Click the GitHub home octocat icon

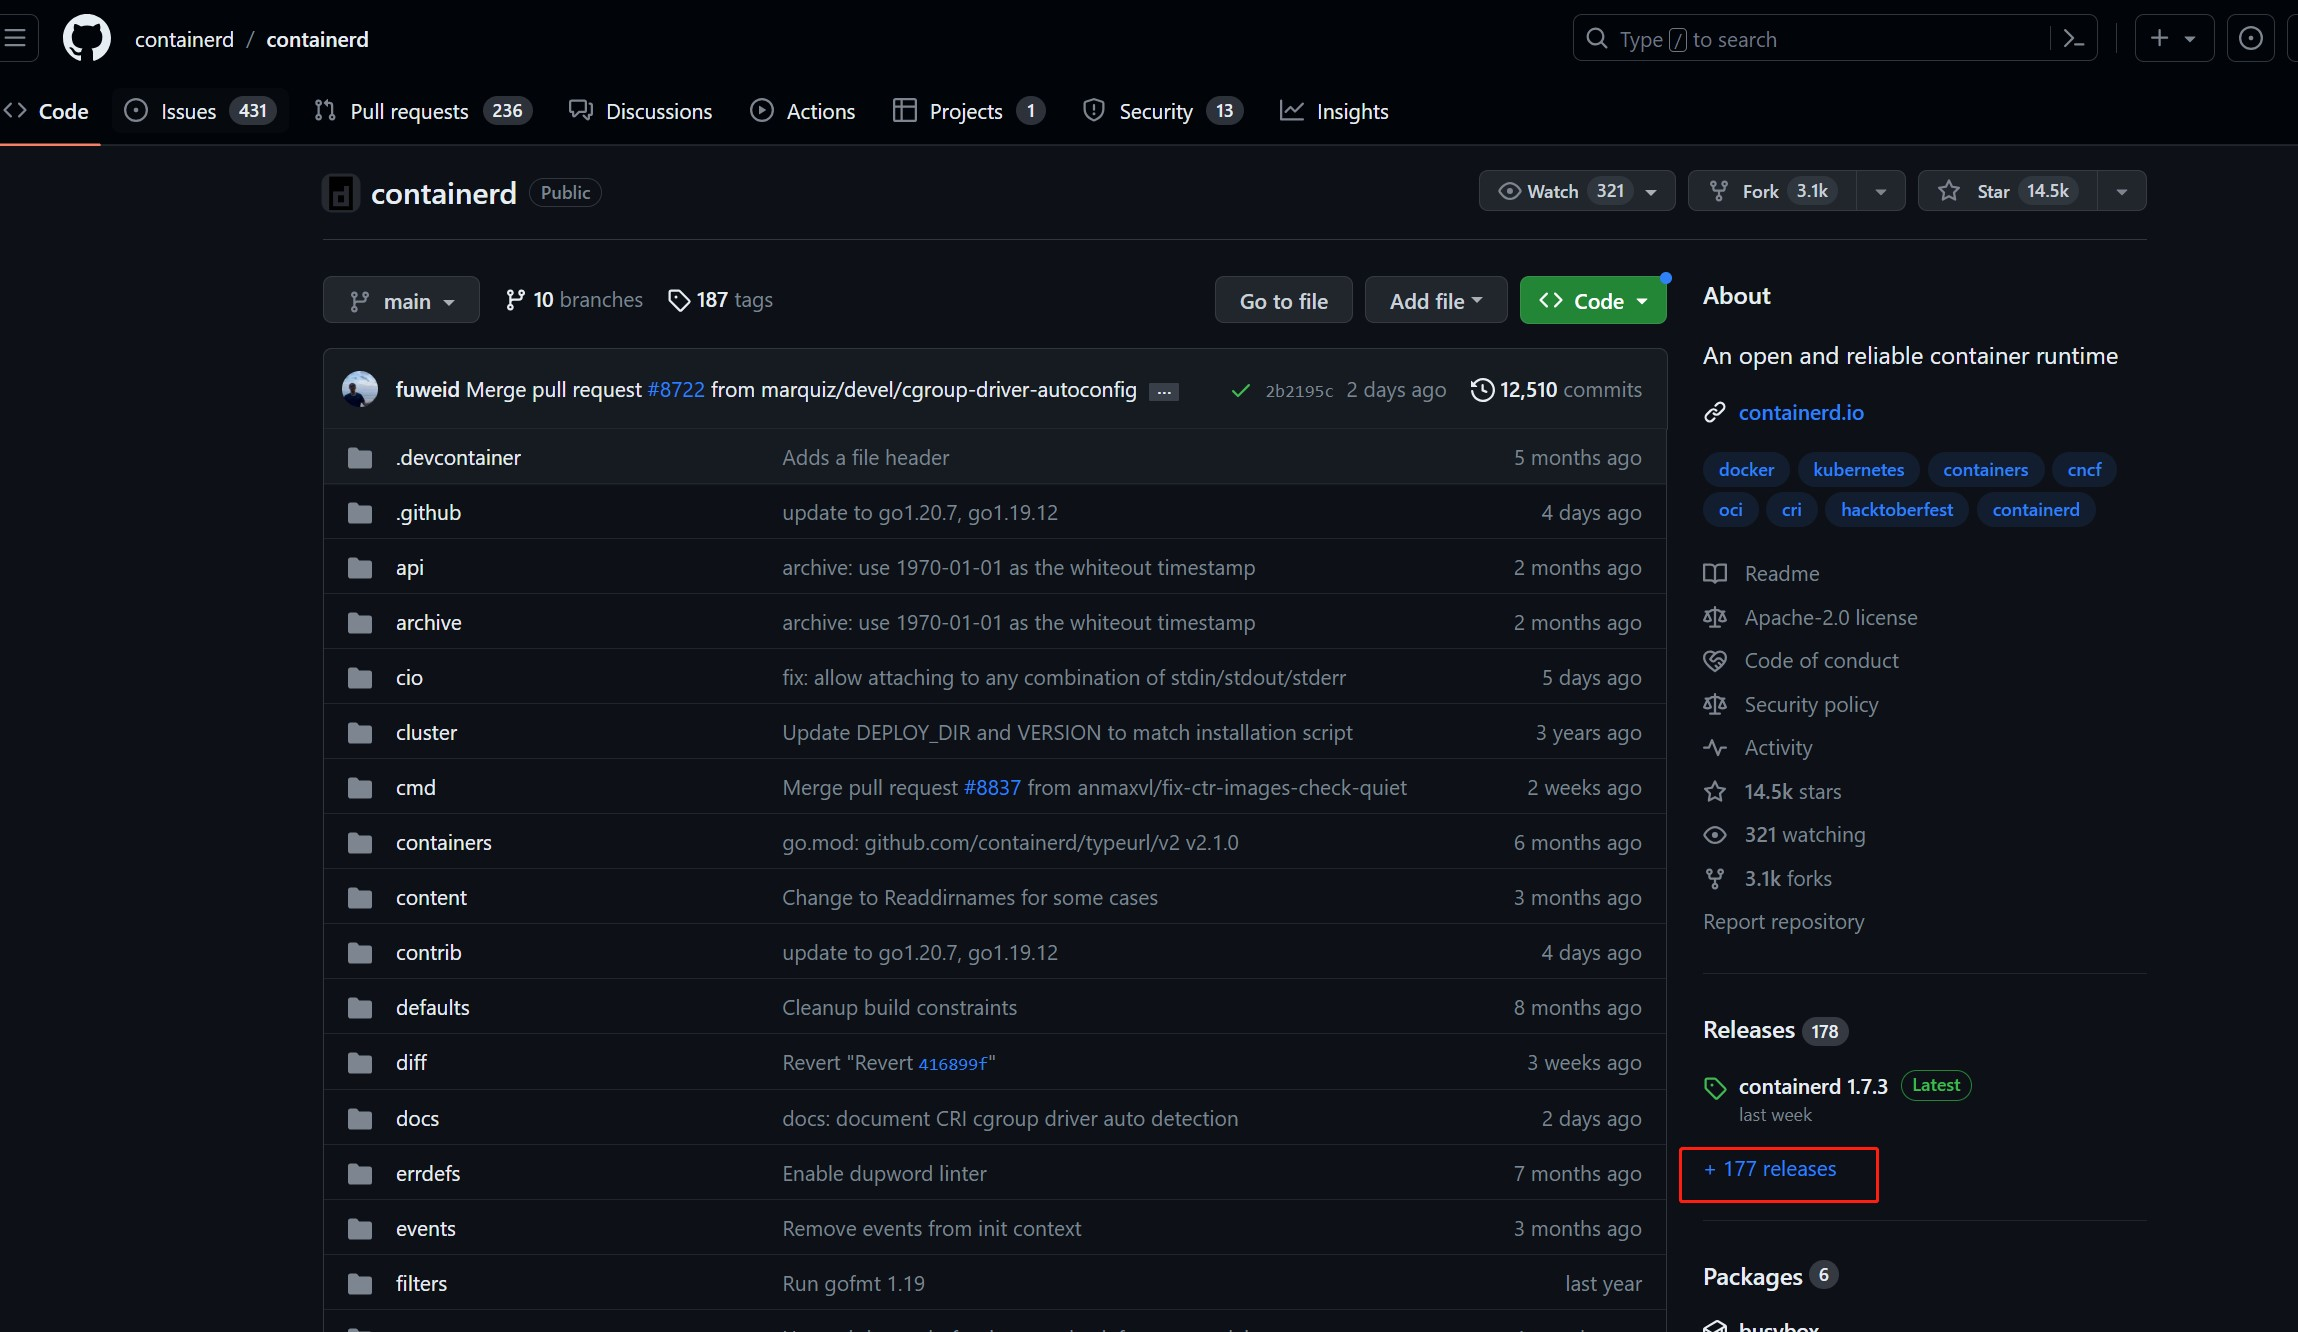86,38
